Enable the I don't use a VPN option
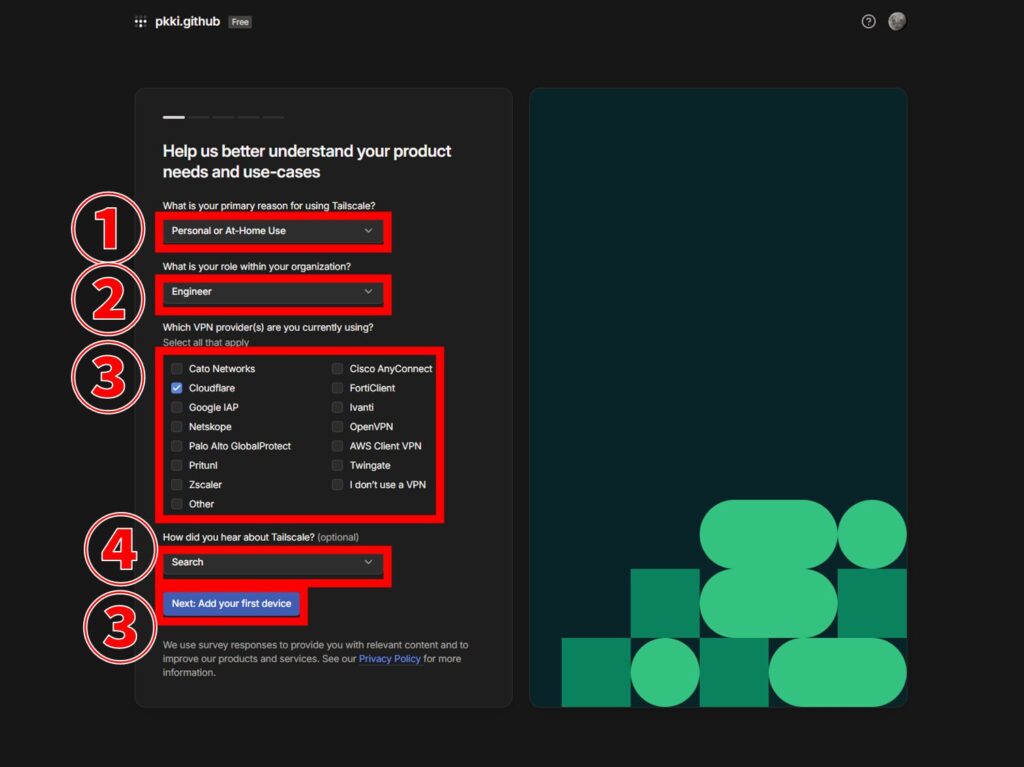Viewport: 1024px width, 767px height. pos(338,485)
